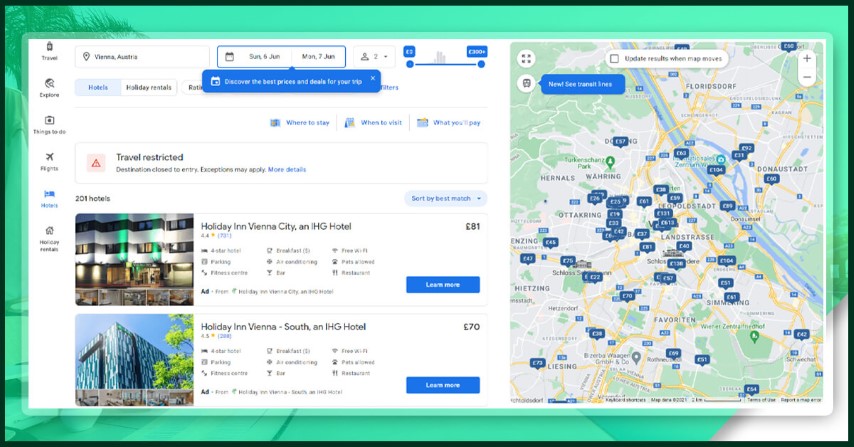Select the Hotels sidebar section
This screenshot has width=854, height=447.
50,199
